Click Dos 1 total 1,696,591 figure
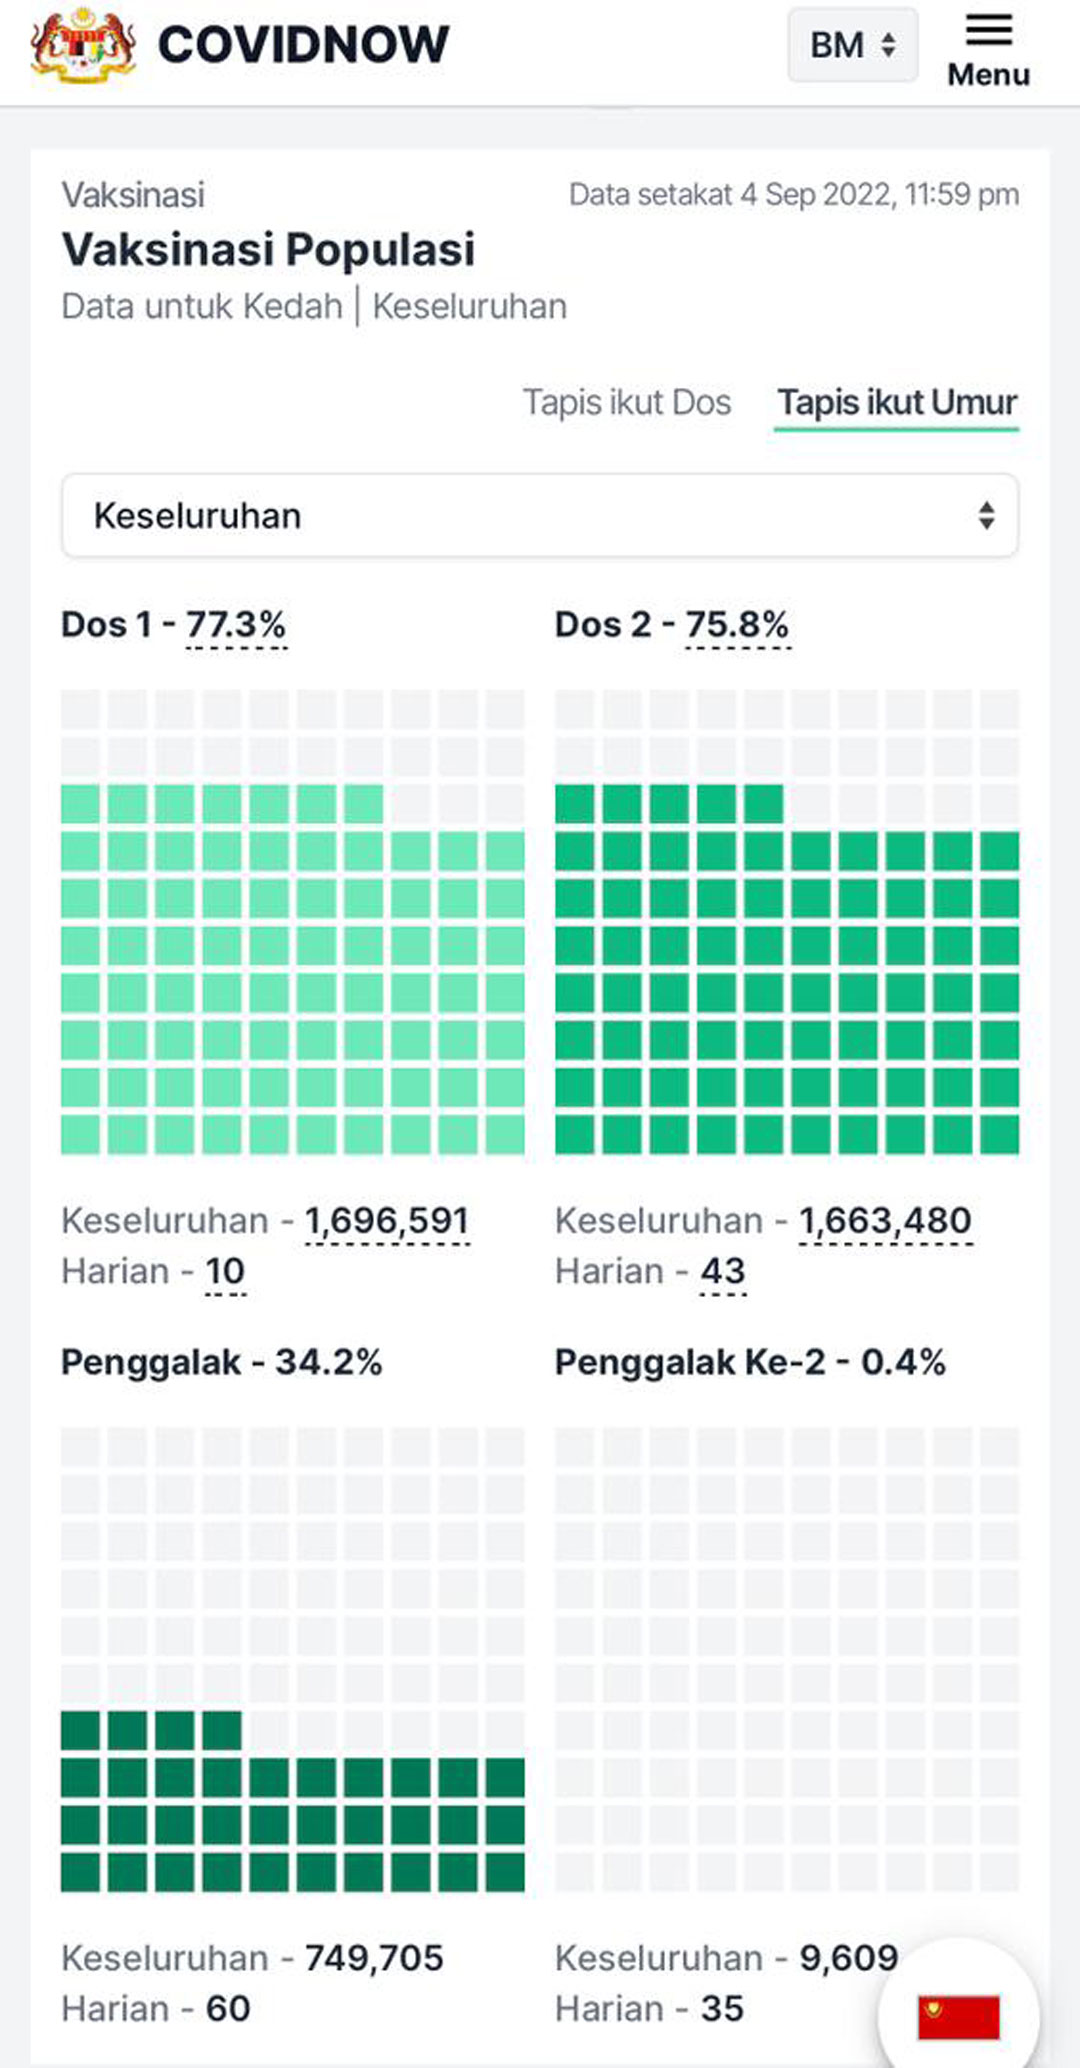 click(x=387, y=1221)
